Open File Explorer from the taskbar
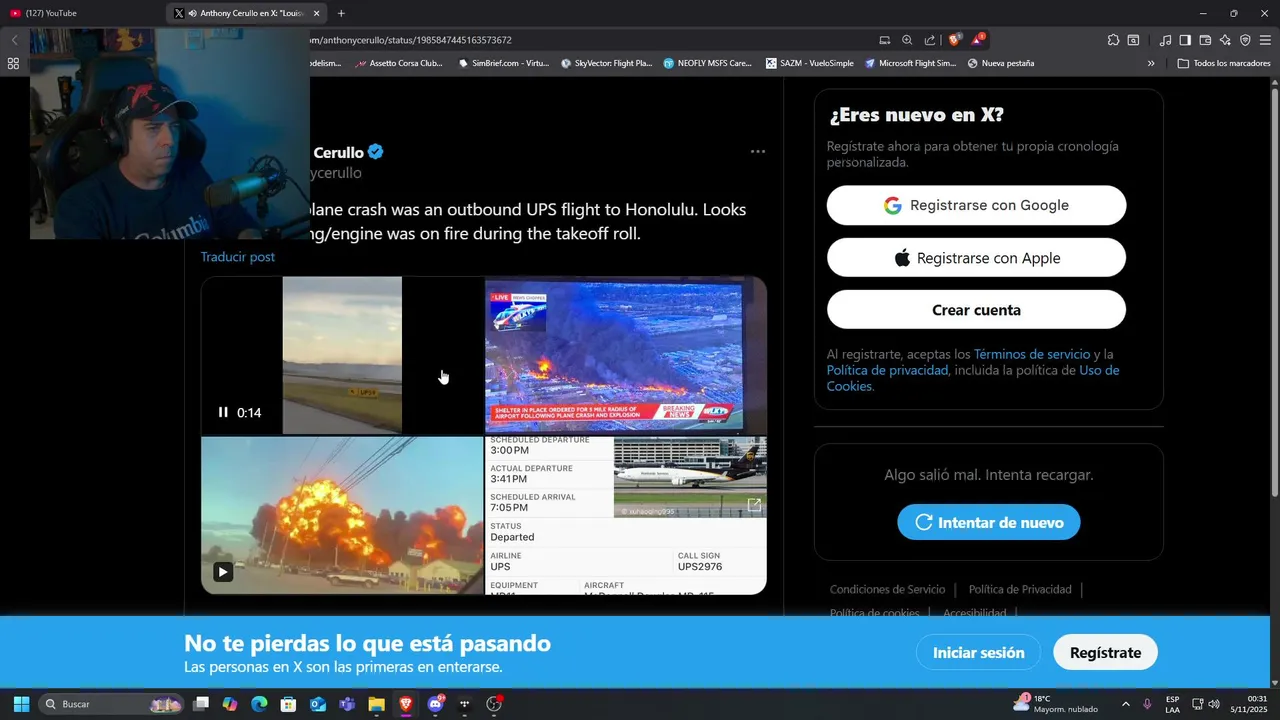Screen dimensions: 1280x720 376,704
